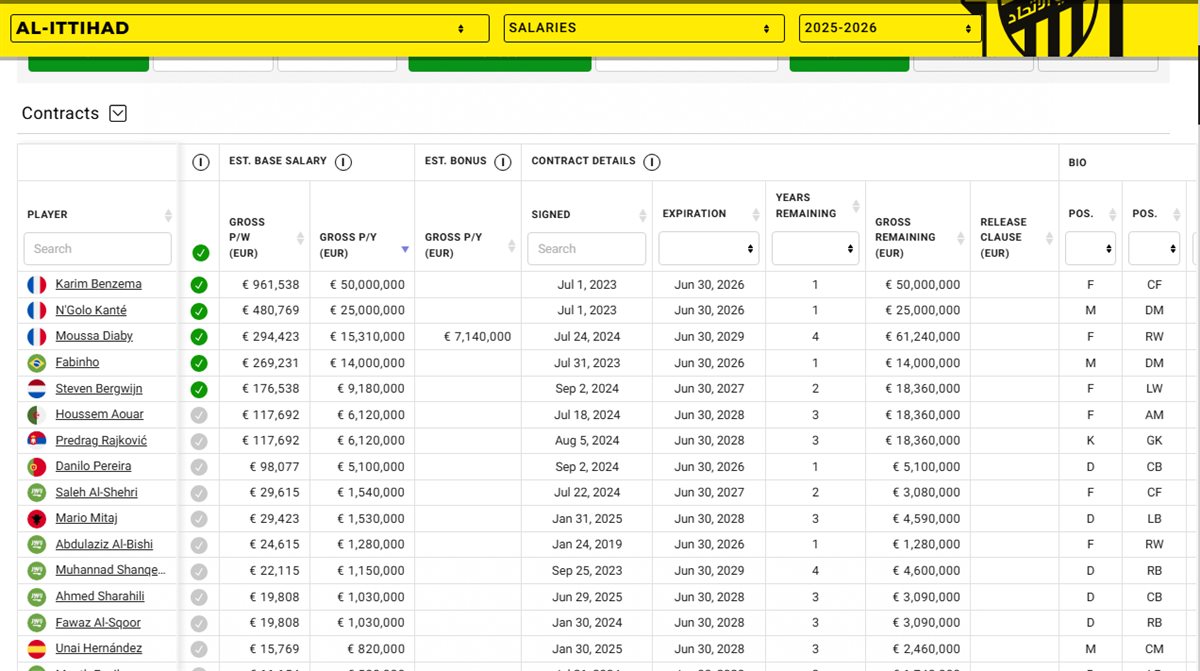This screenshot has height=671, width=1200.
Task: Click the Player search input field
Action: 97,249
